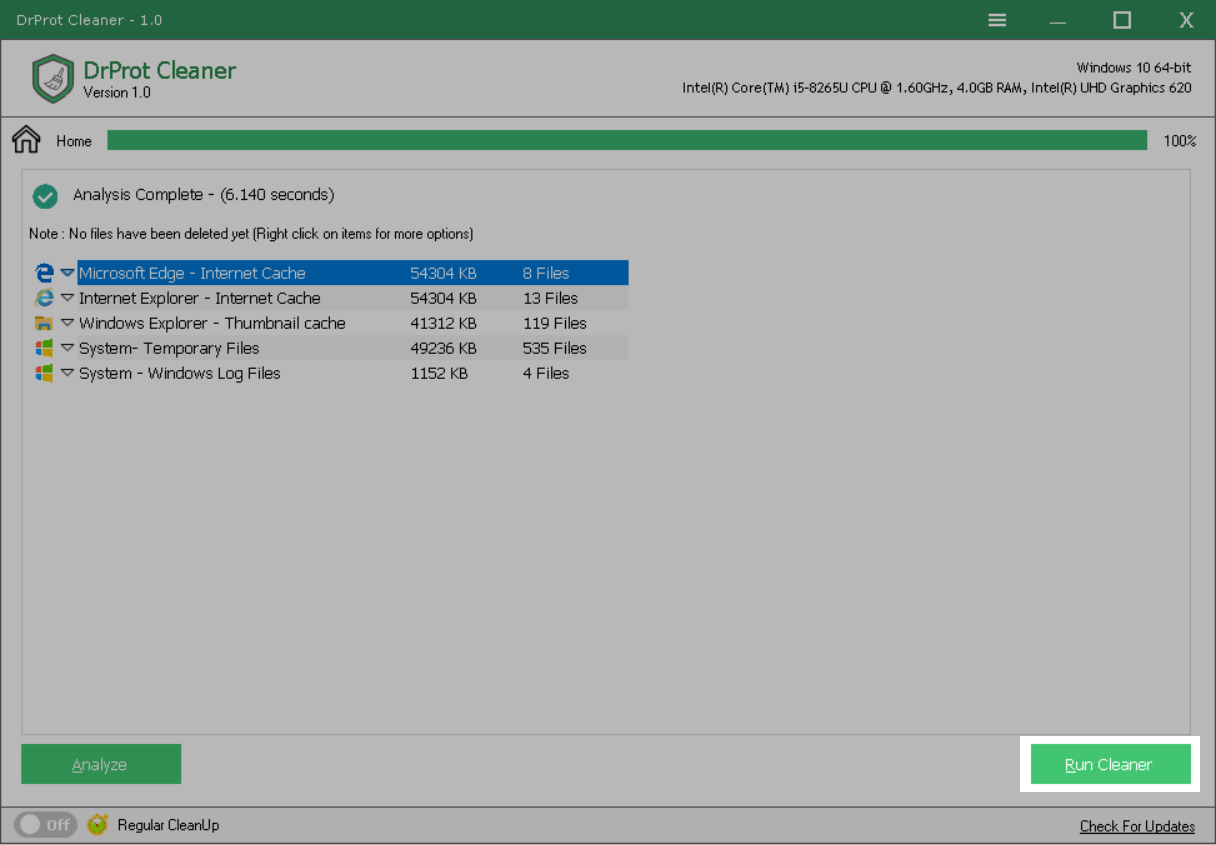
Task: Click the Regular CleanUp clock icon
Action: click(x=97, y=825)
